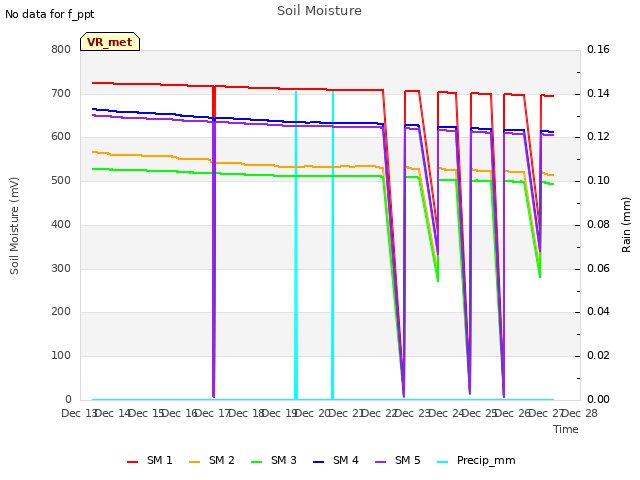Click the Precip_mm legend entry

pyautogui.click(x=476, y=460)
